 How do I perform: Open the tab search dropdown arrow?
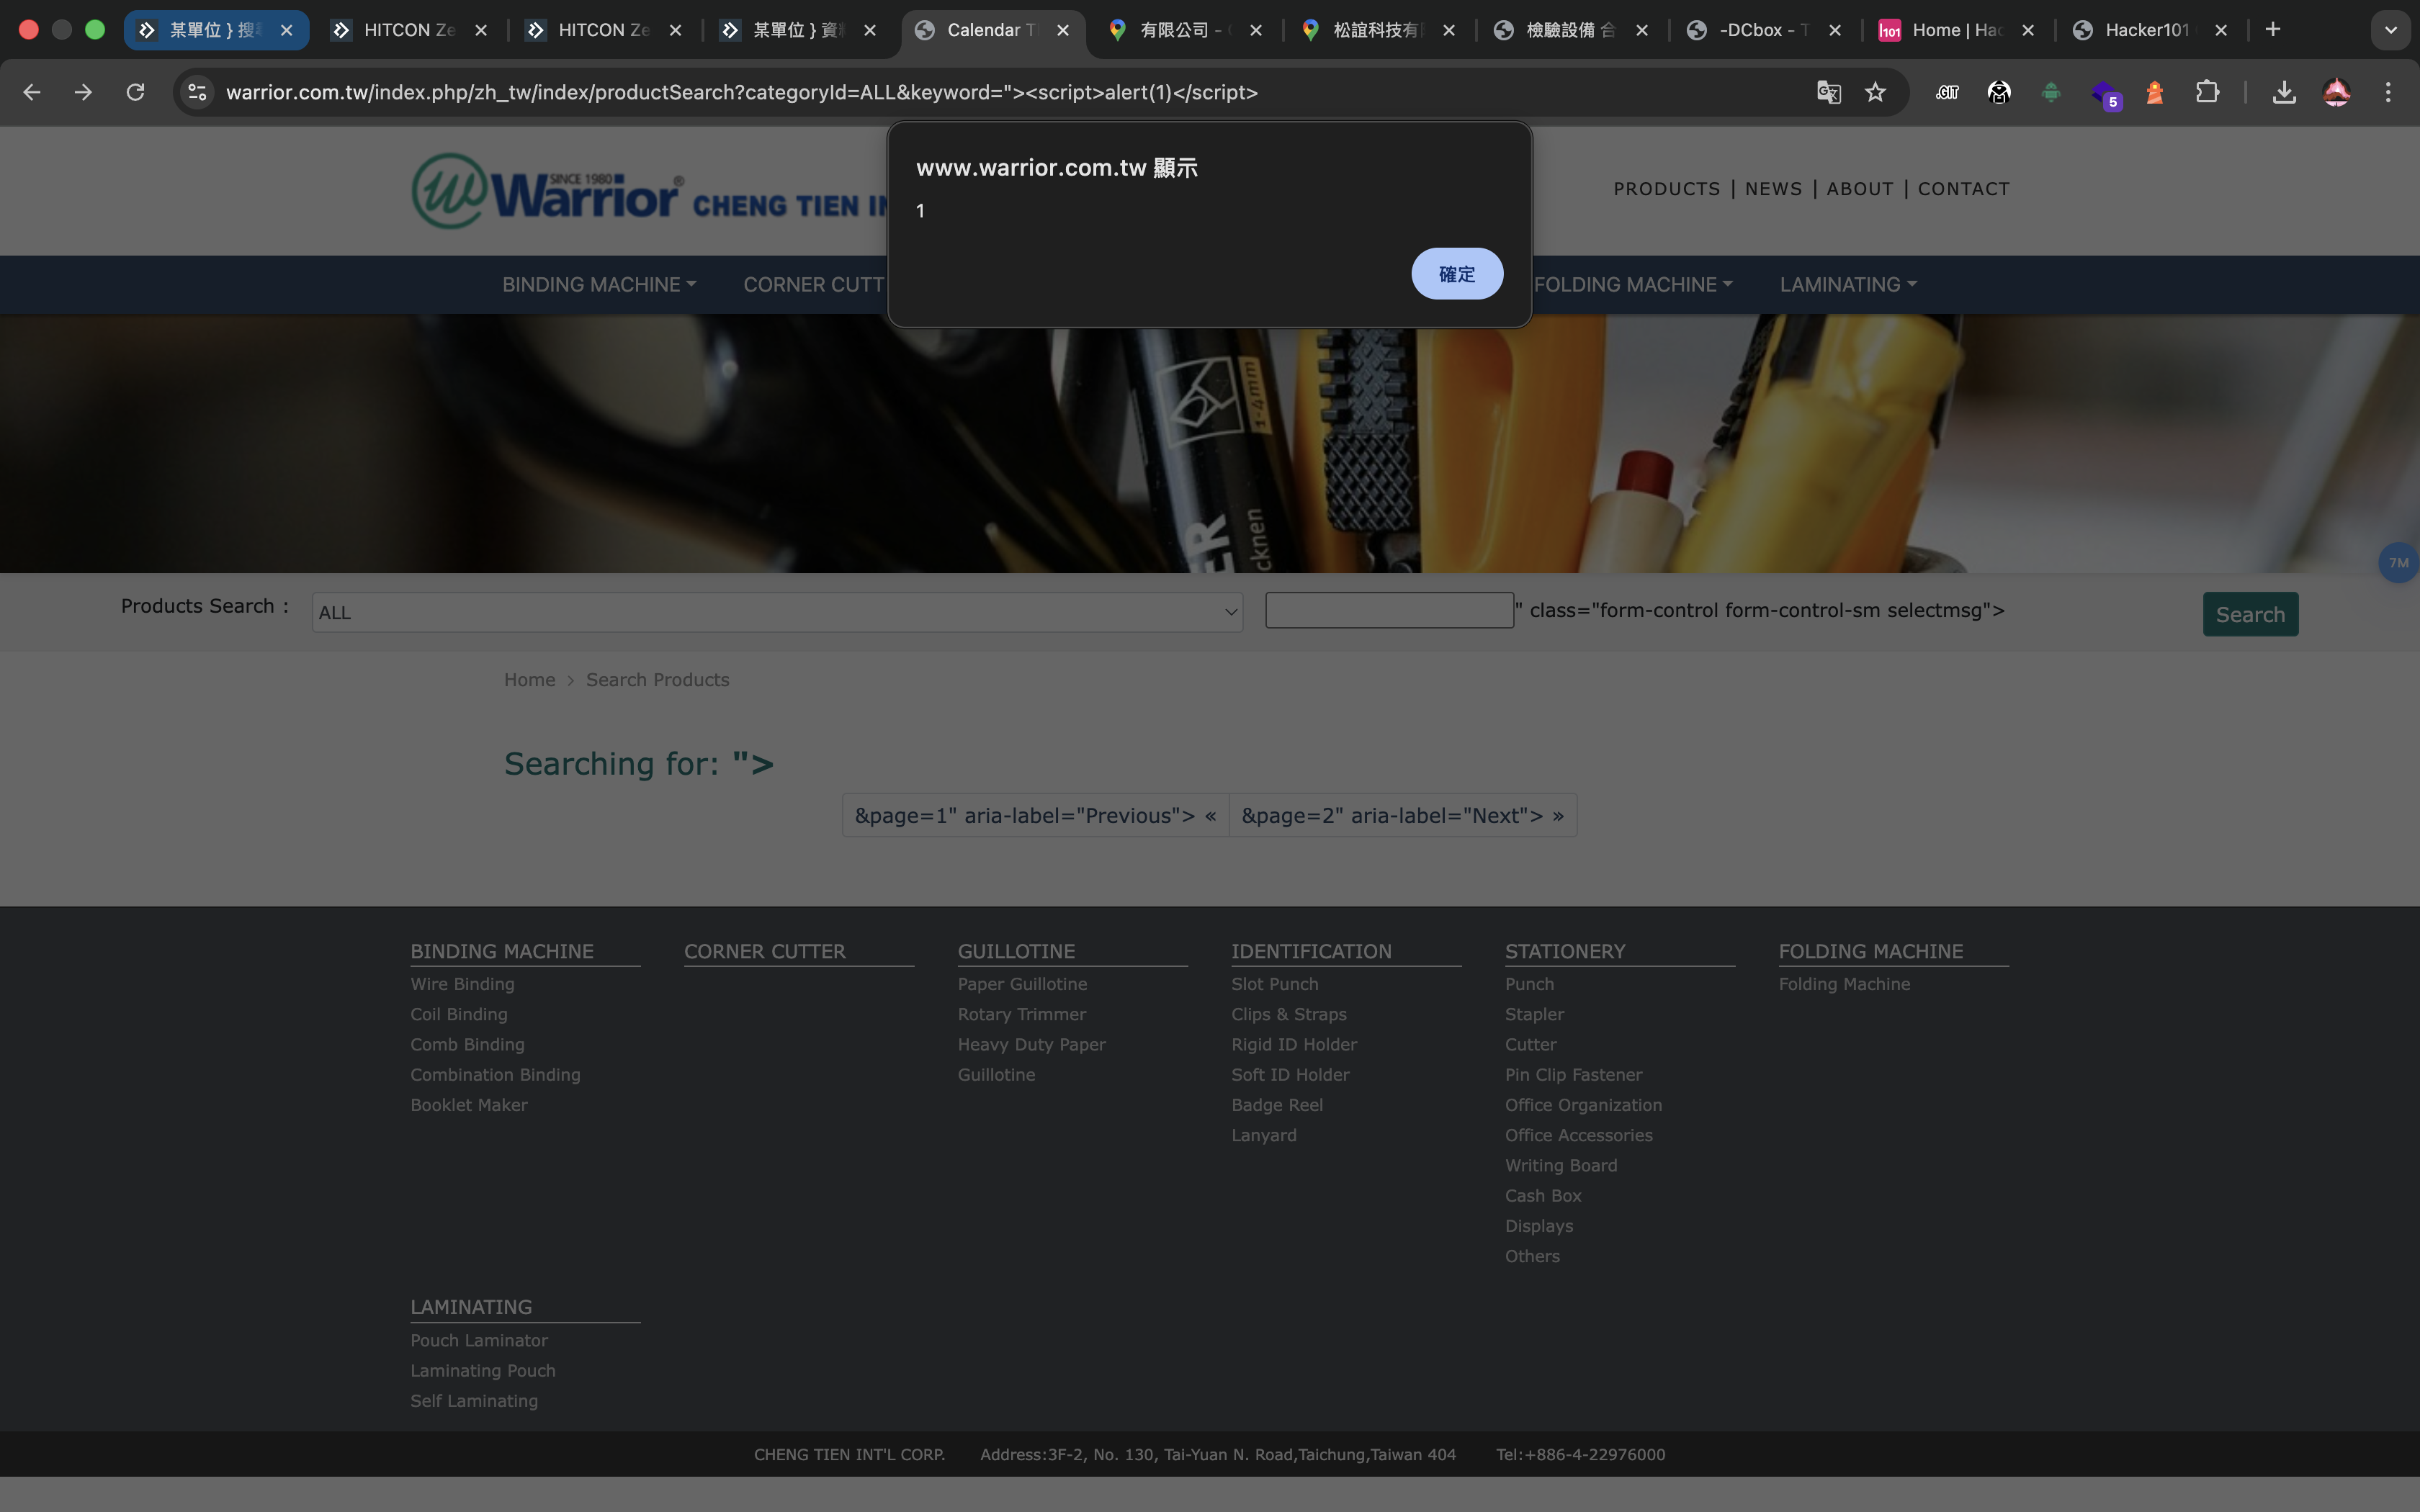[2390, 30]
